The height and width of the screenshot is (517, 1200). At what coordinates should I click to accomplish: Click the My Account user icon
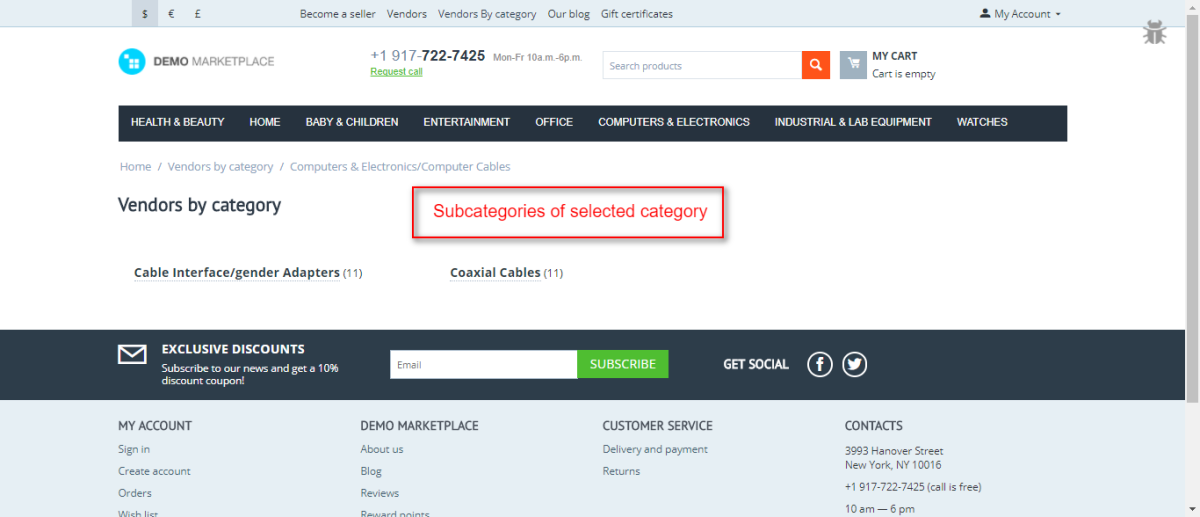point(985,14)
